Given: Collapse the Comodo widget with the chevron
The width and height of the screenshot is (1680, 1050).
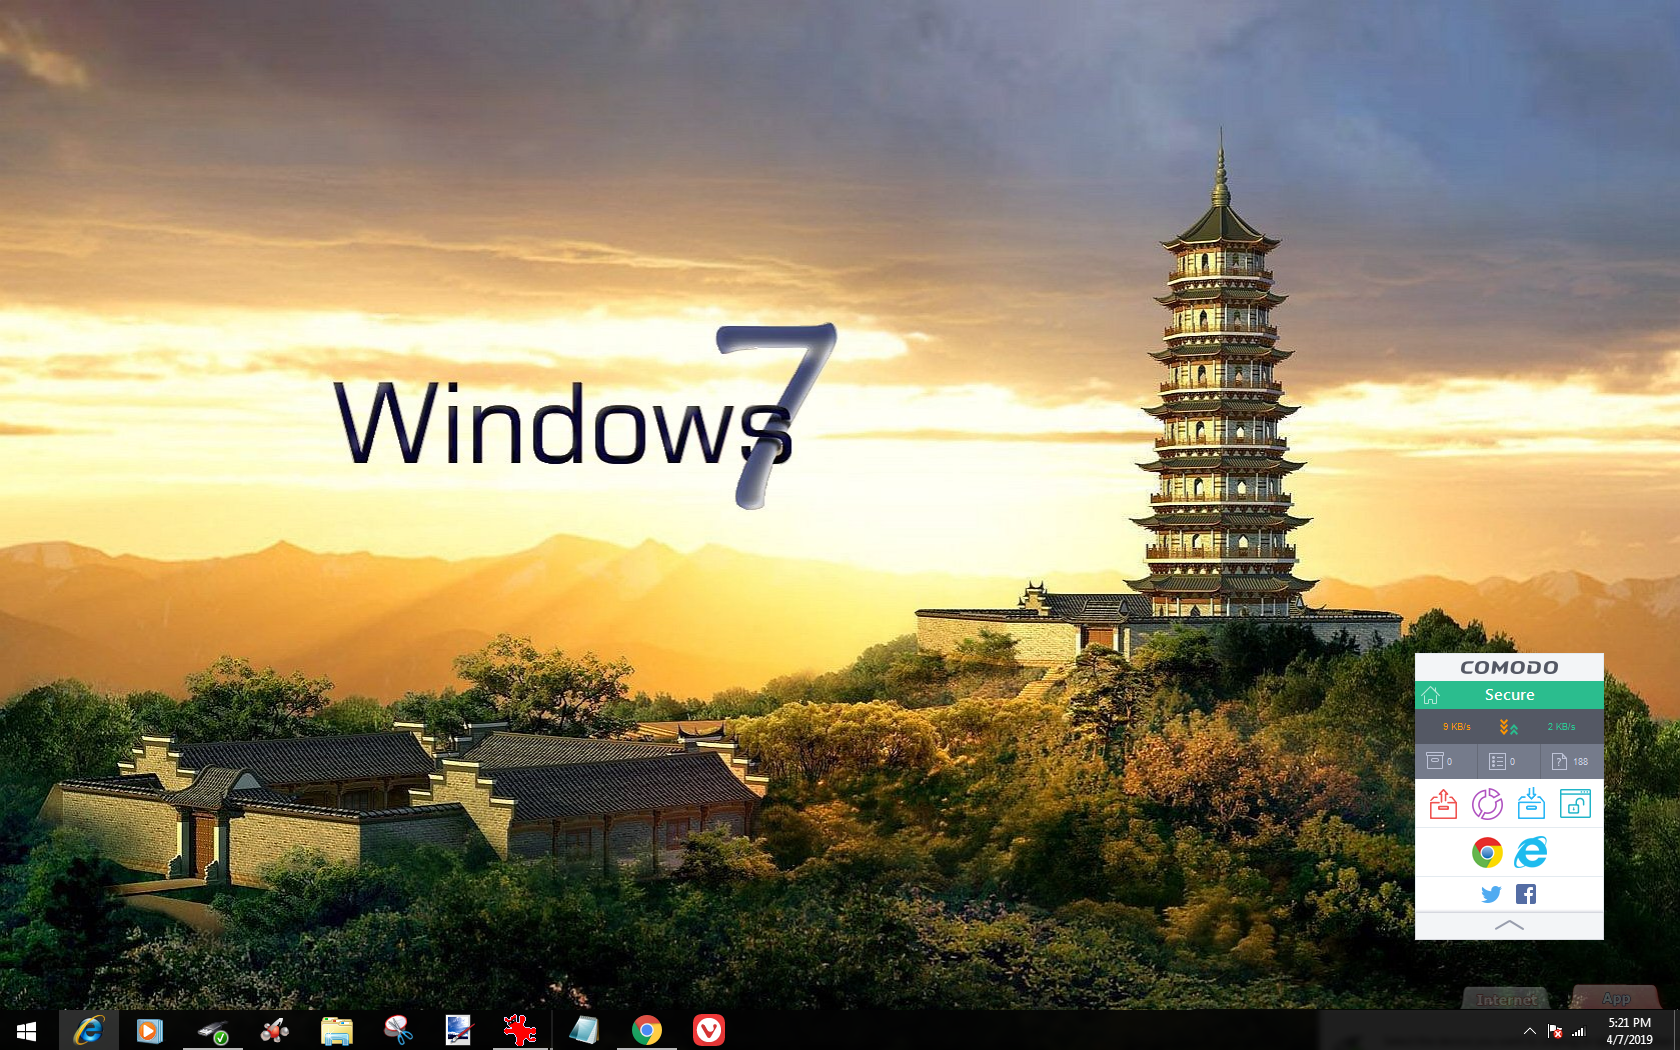Looking at the screenshot, I should coord(1509,926).
